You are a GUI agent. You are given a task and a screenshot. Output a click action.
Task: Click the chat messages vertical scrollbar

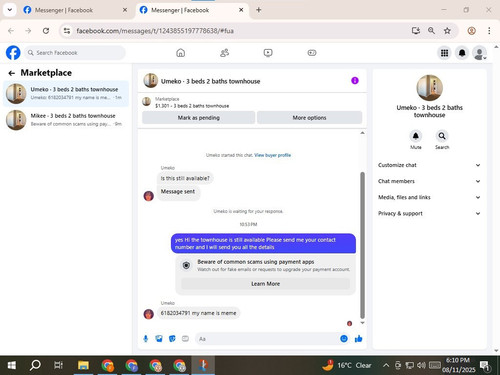pyautogui.click(x=362, y=245)
